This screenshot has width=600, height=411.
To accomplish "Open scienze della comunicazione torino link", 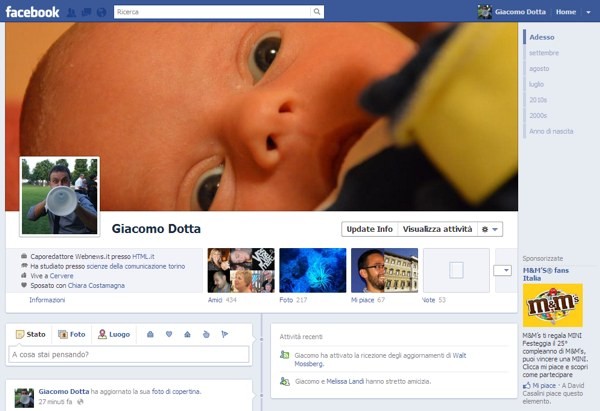I will pos(136,266).
